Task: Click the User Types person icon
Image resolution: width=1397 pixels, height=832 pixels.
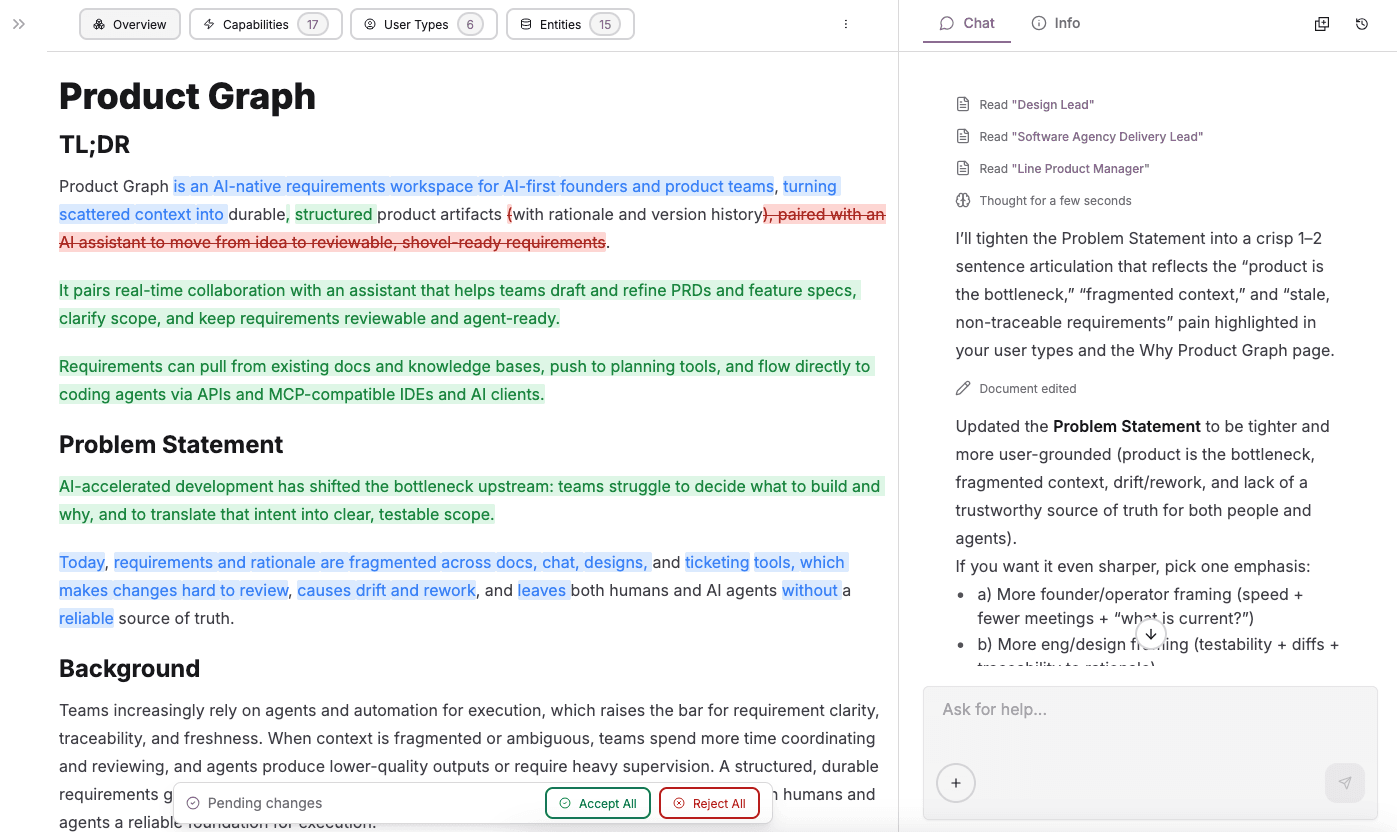Action: pos(369,23)
